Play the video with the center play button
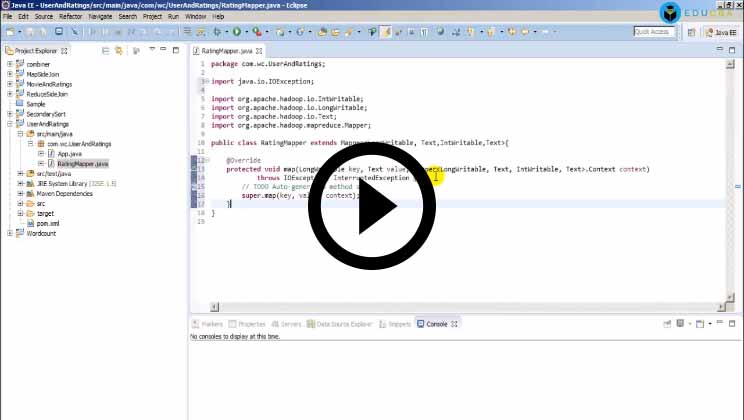744x420 pixels. tap(372, 205)
